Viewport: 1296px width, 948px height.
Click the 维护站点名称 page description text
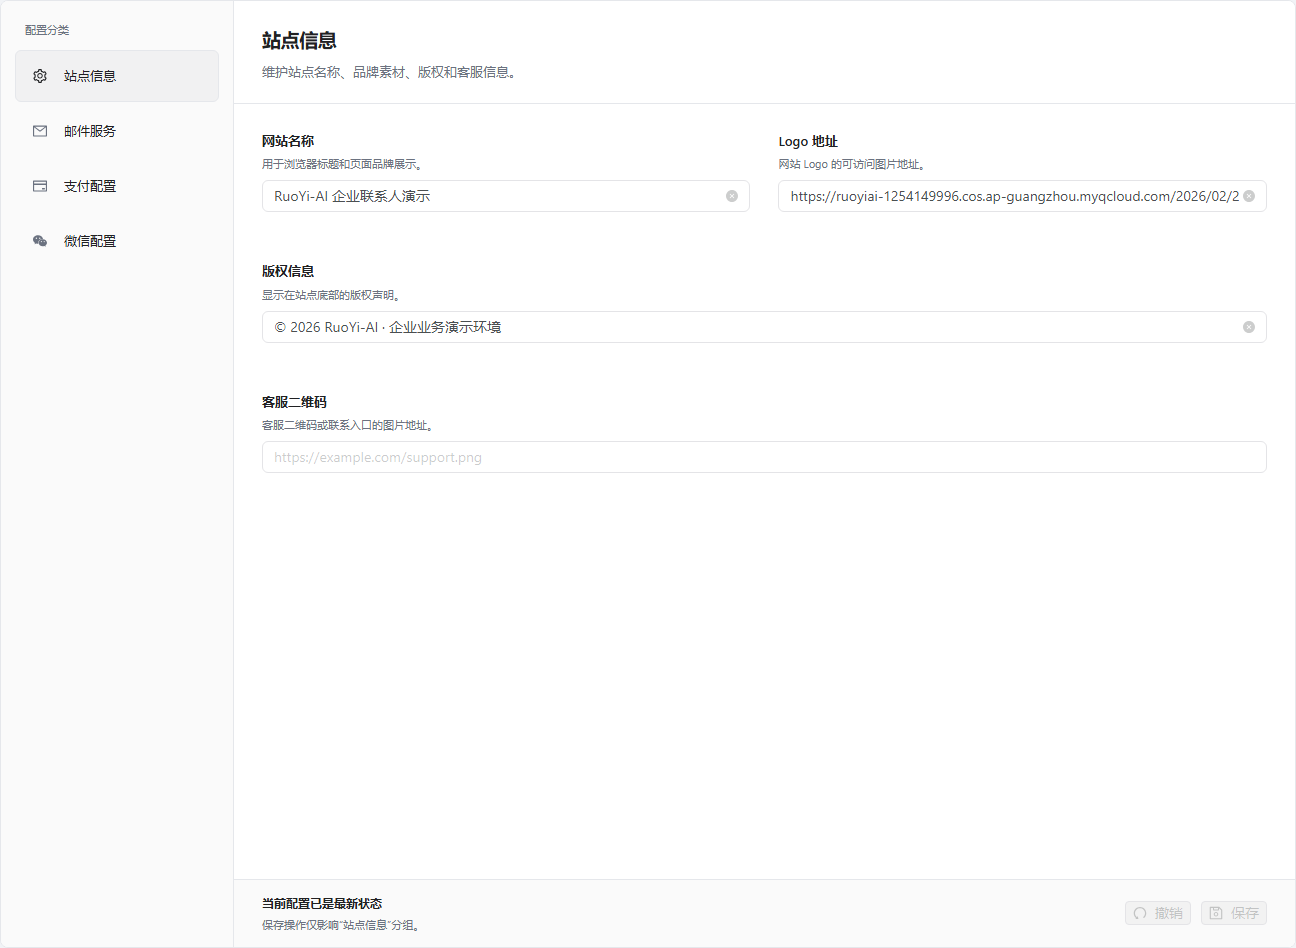click(389, 72)
